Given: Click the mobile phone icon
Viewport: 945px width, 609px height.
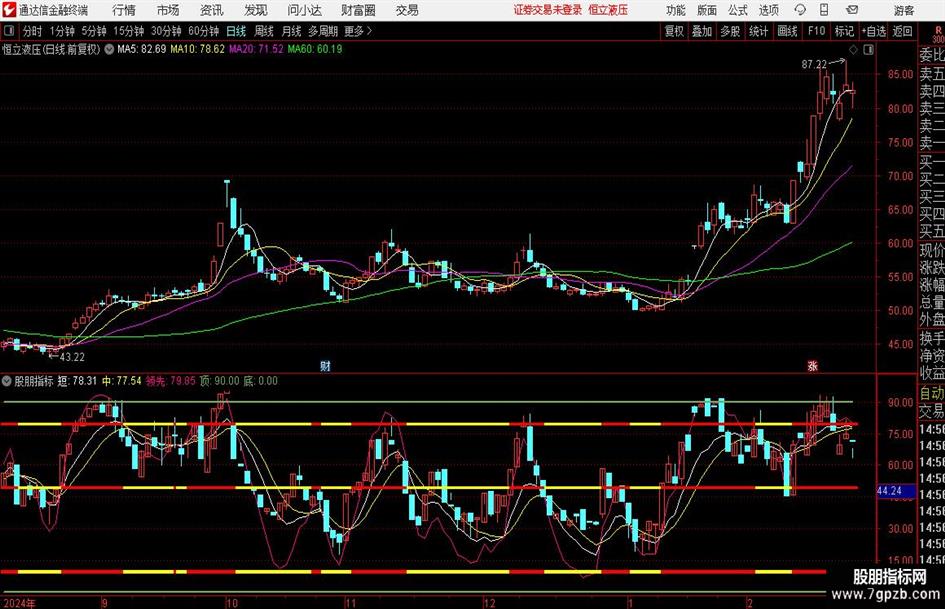Looking at the screenshot, I should click(x=824, y=10).
